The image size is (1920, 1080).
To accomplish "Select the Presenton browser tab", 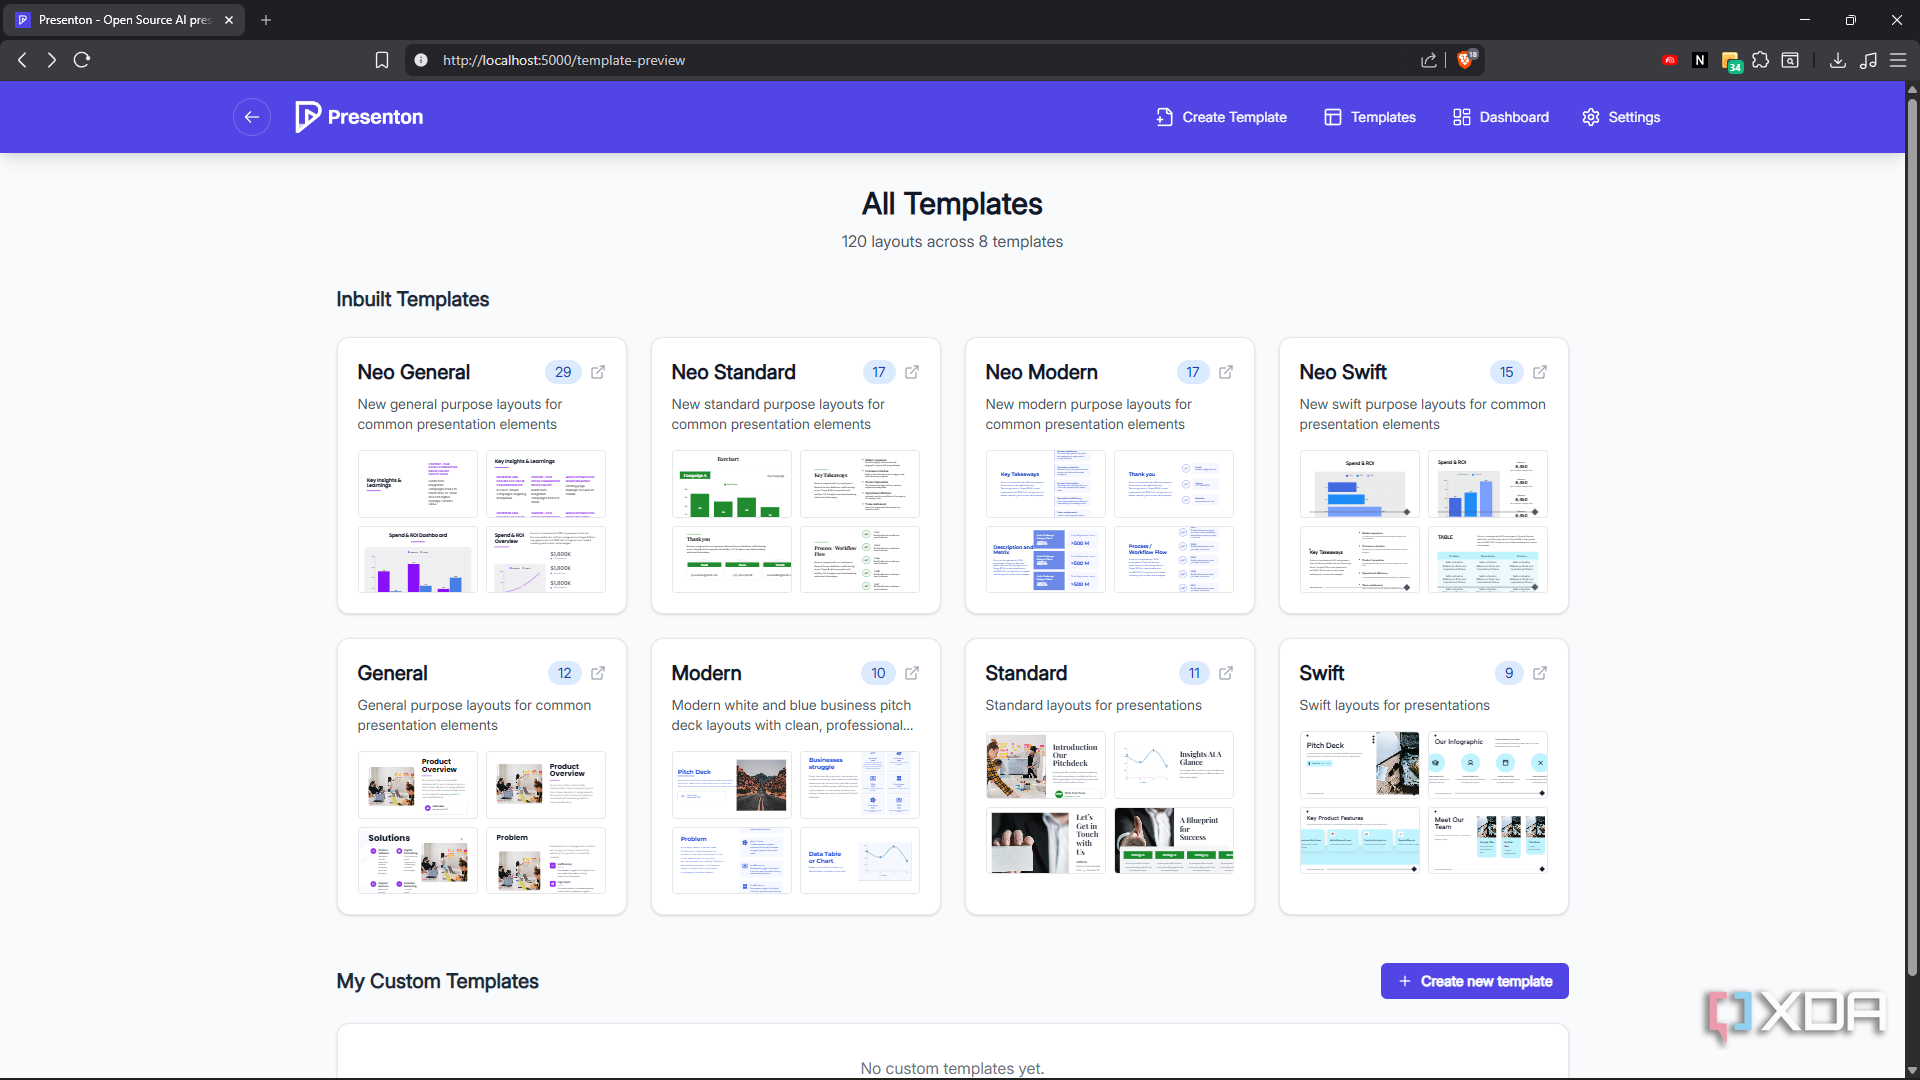I will tap(123, 20).
